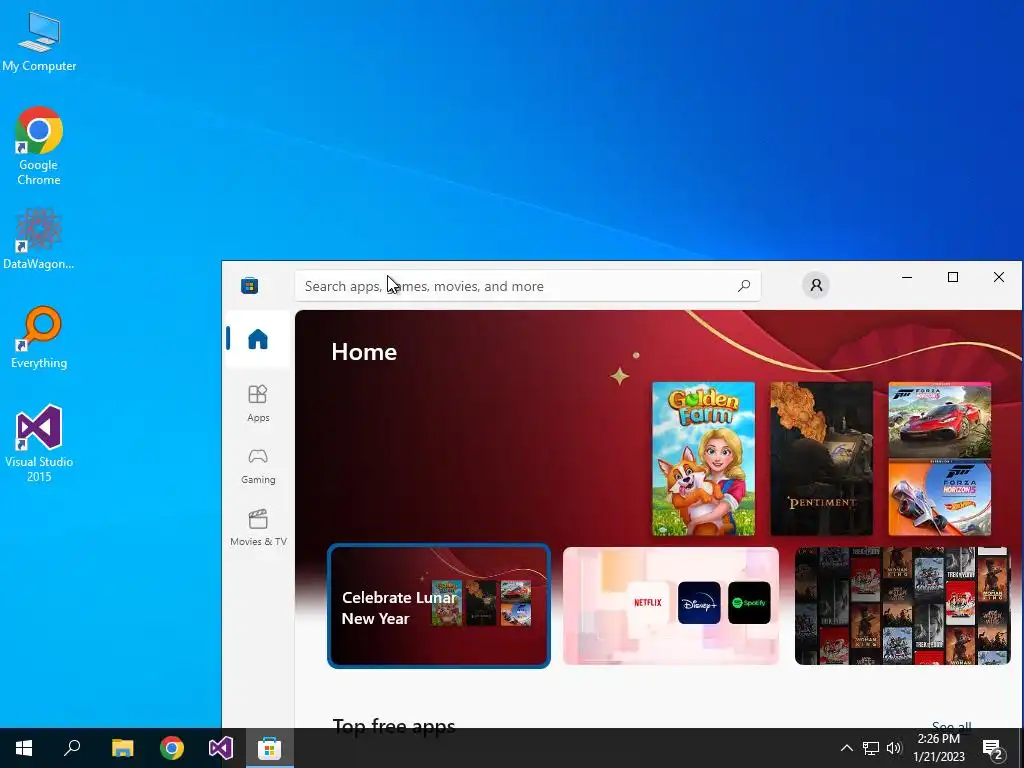This screenshot has width=1024, height=768.
Task: Open the network status tray icon
Action: [871, 748]
